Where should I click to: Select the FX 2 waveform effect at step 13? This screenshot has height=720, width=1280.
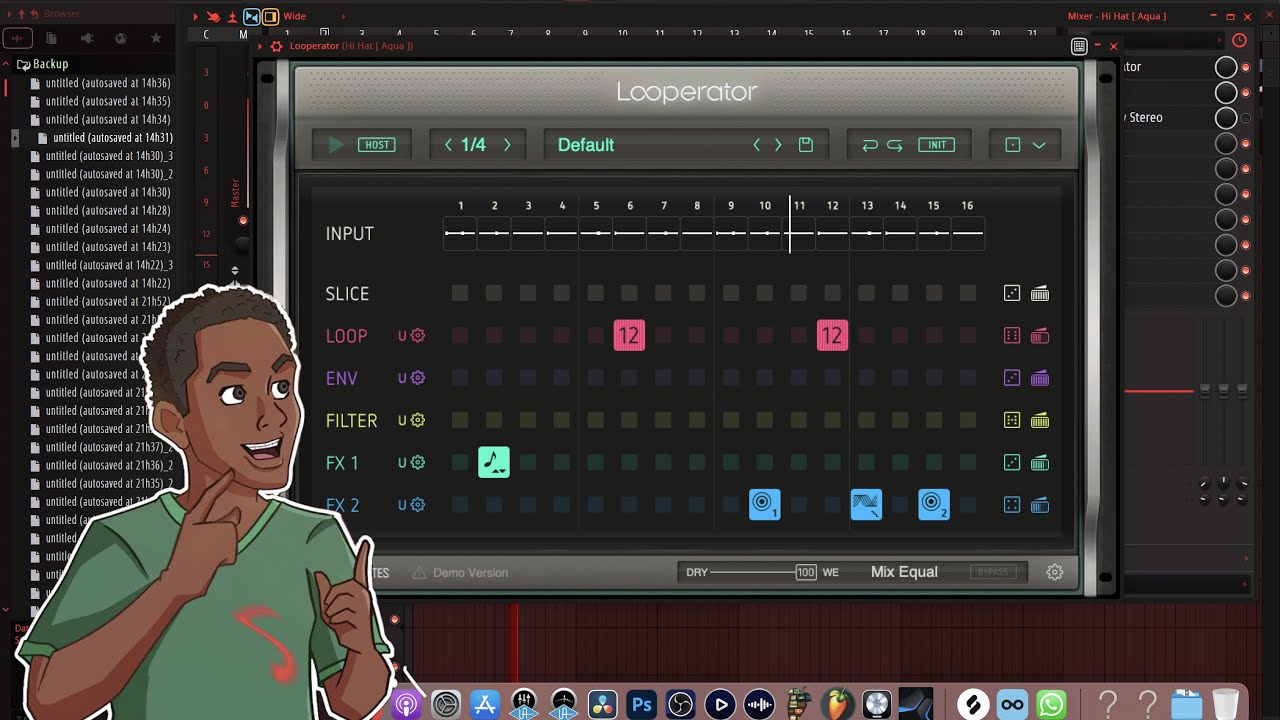(866, 504)
